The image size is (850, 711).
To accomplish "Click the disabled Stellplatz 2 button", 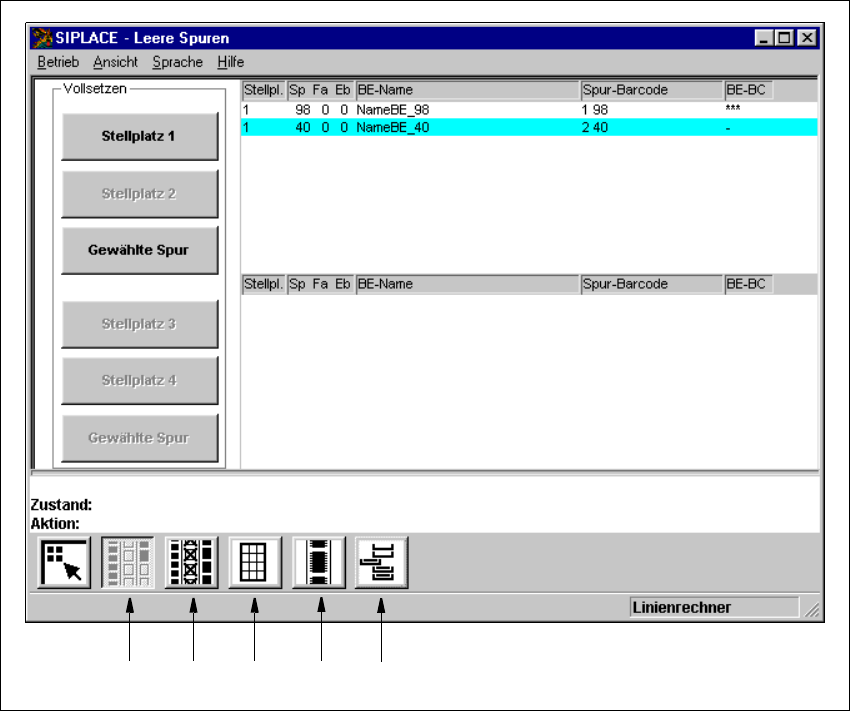I will pos(140,193).
